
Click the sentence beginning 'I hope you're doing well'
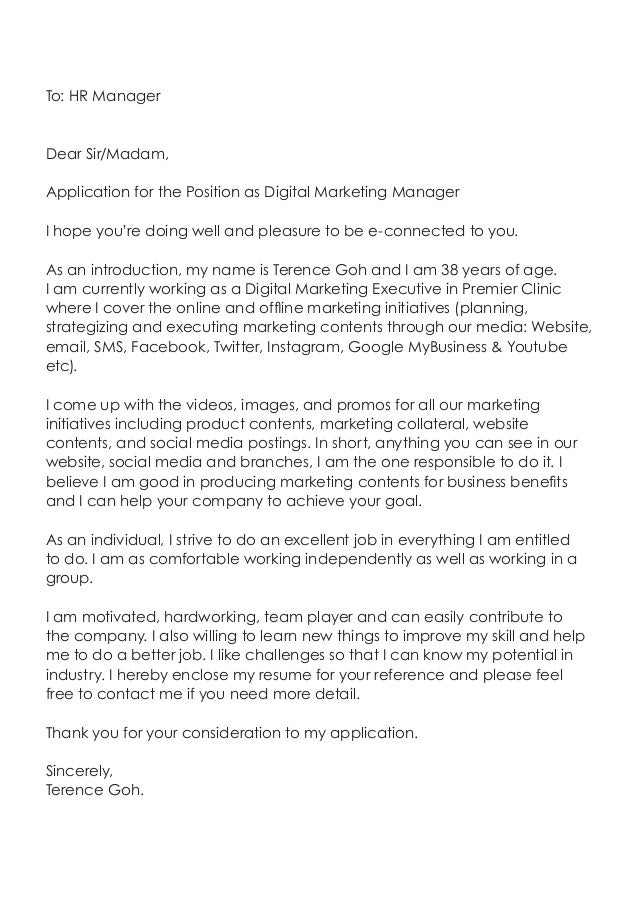click(x=282, y=231)
